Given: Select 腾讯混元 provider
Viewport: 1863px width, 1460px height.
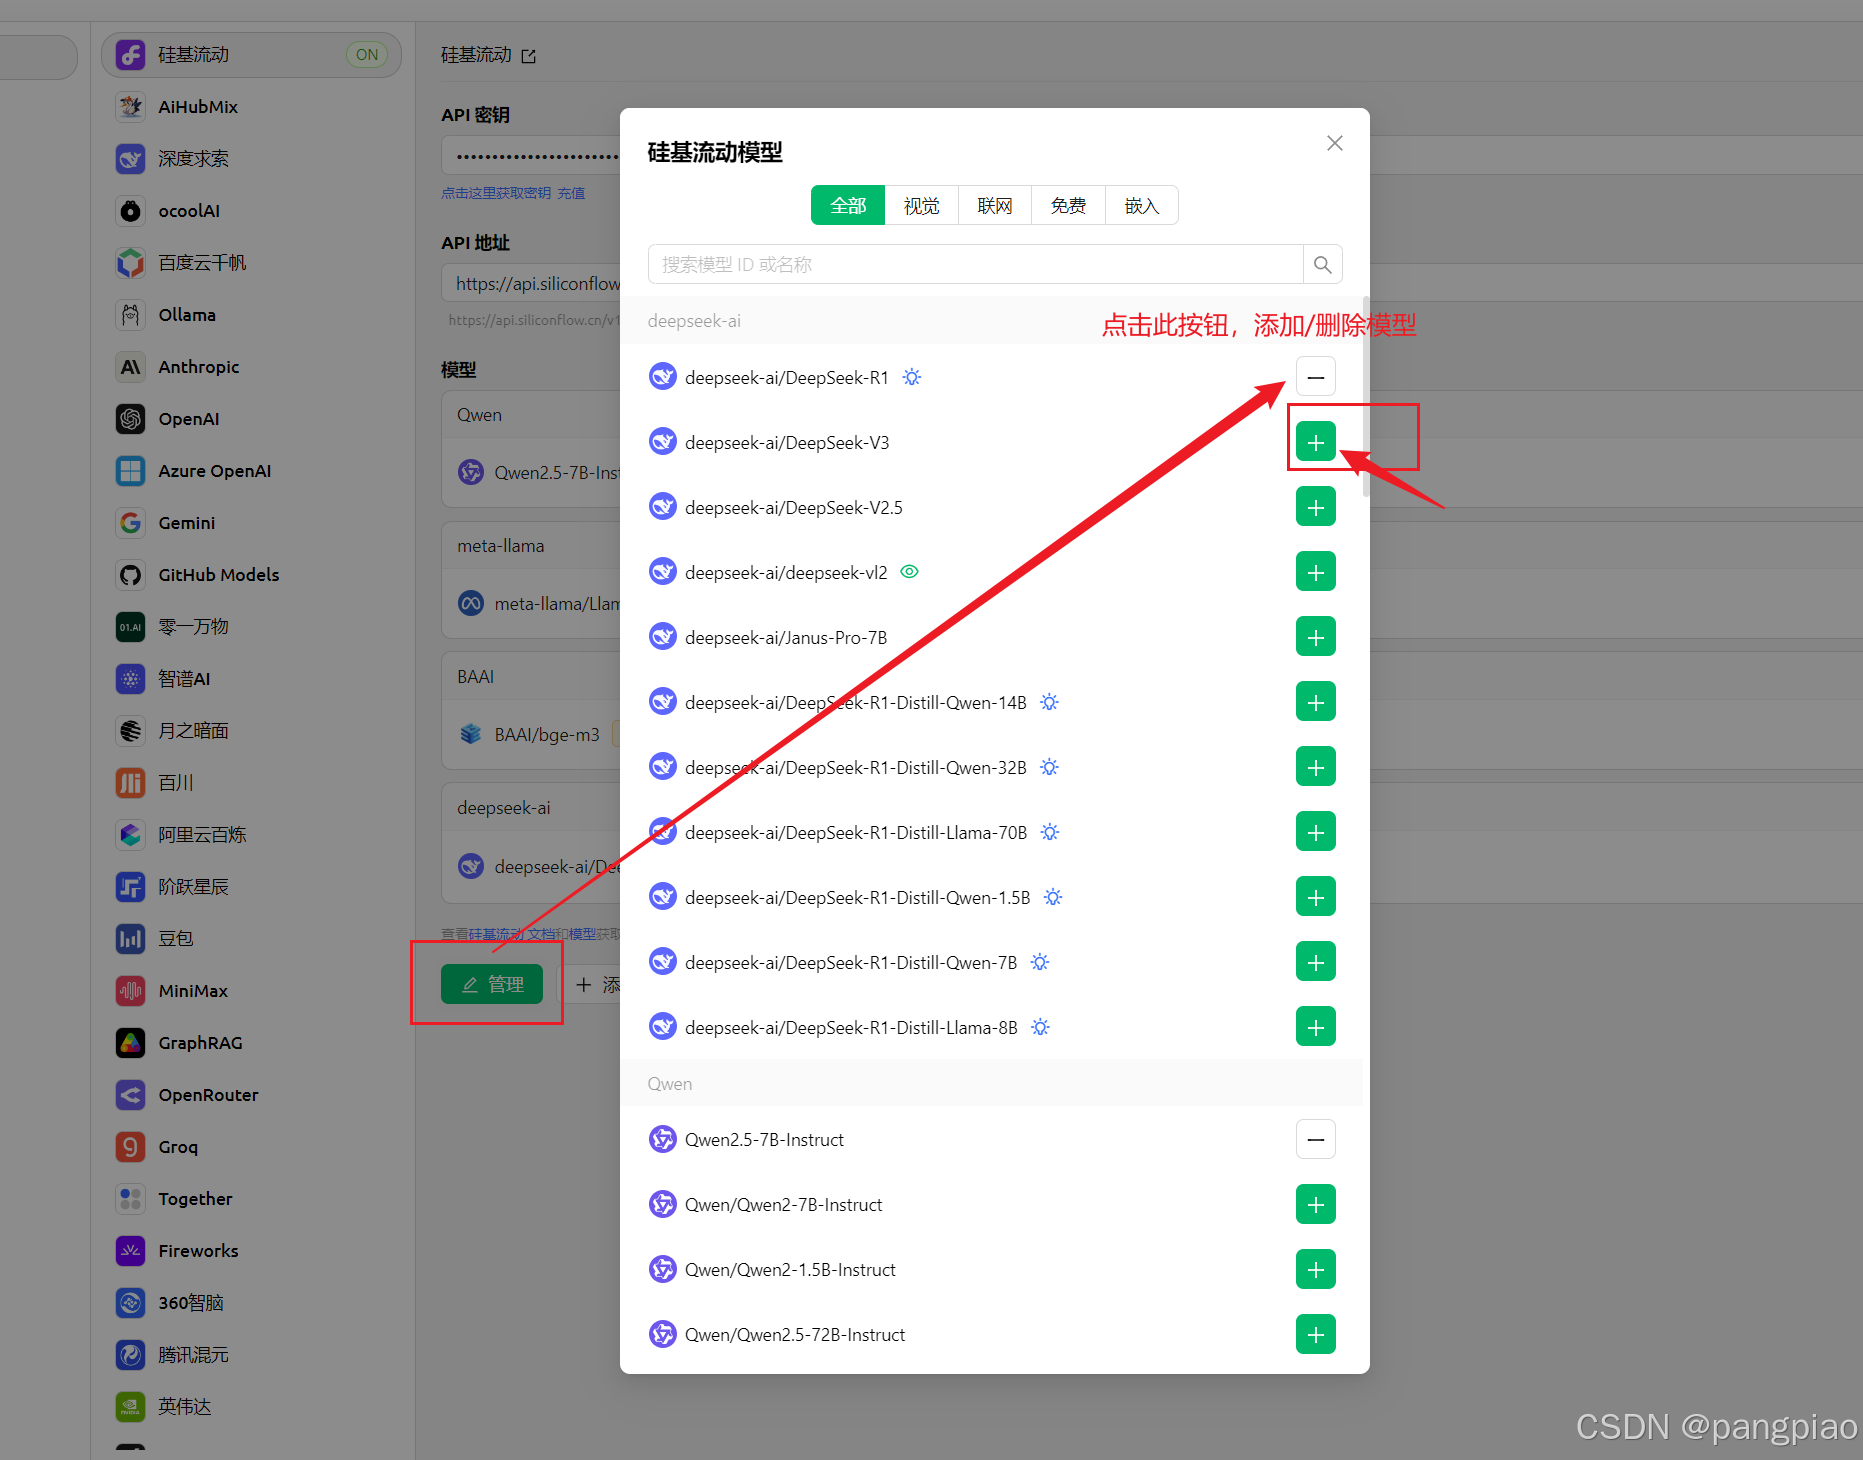Looking at the screenshot, I should point(250,1355).
